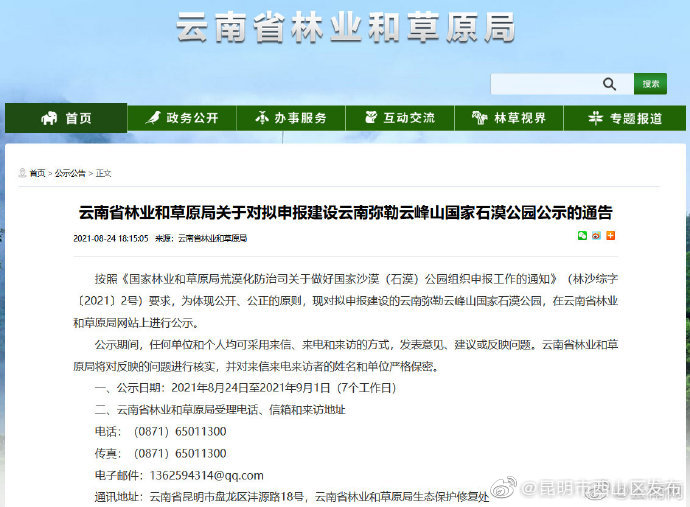Open the 互动交流 menu item
690x507 pixels.
coord(400,118)
